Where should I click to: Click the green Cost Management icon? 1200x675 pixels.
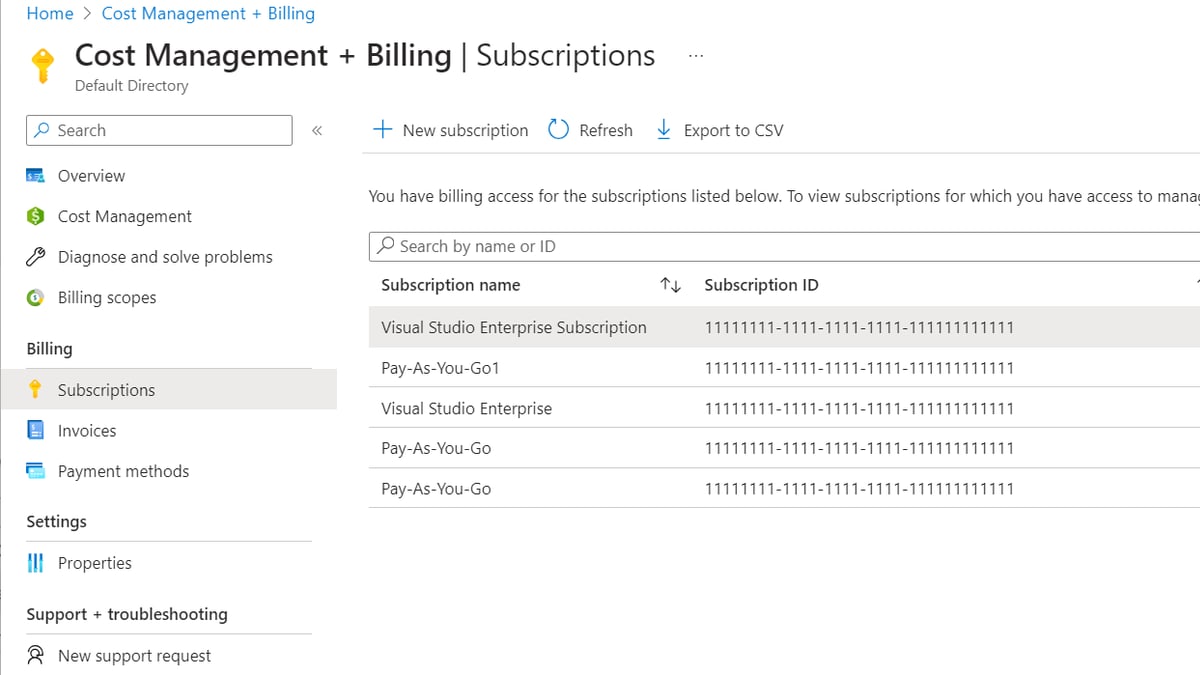[36, 216]
